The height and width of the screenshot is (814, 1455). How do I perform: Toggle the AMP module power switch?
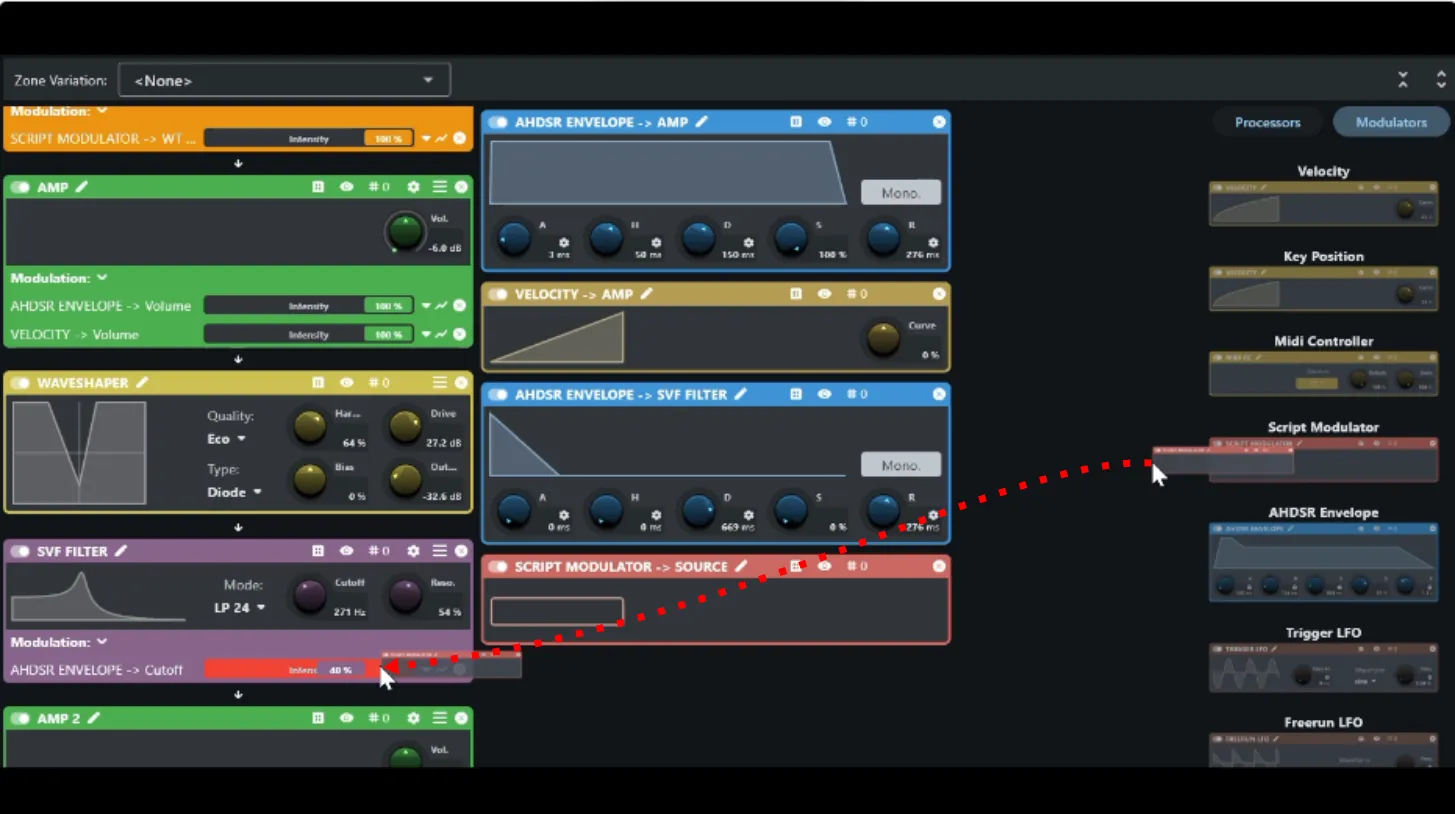(x=20, y=187)
